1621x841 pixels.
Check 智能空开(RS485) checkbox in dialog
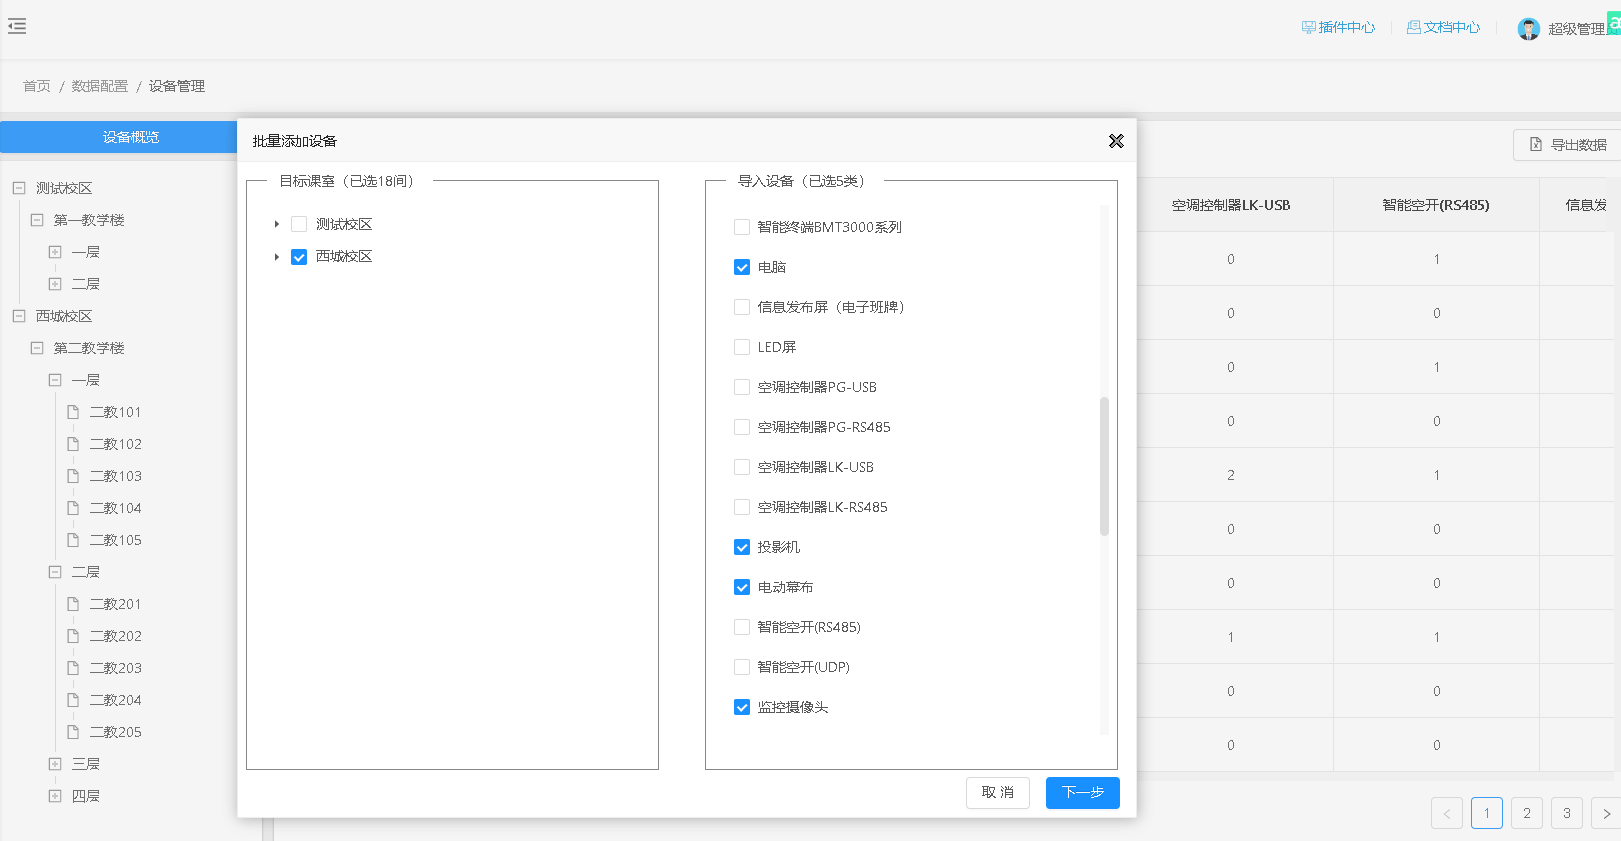pos(742,627)
